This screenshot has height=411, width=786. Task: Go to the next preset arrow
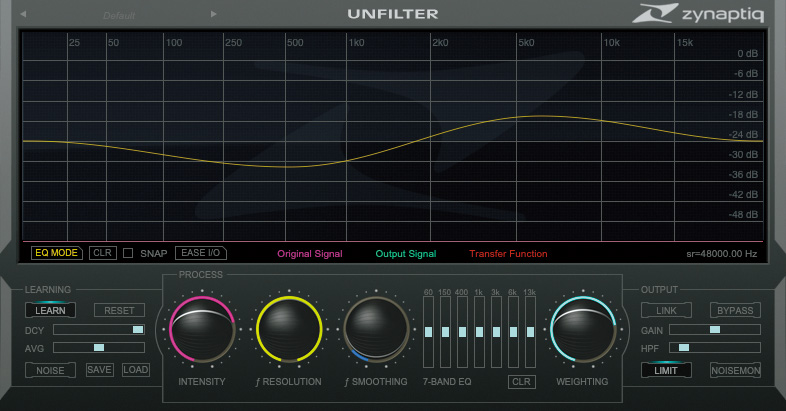(214, 14)
